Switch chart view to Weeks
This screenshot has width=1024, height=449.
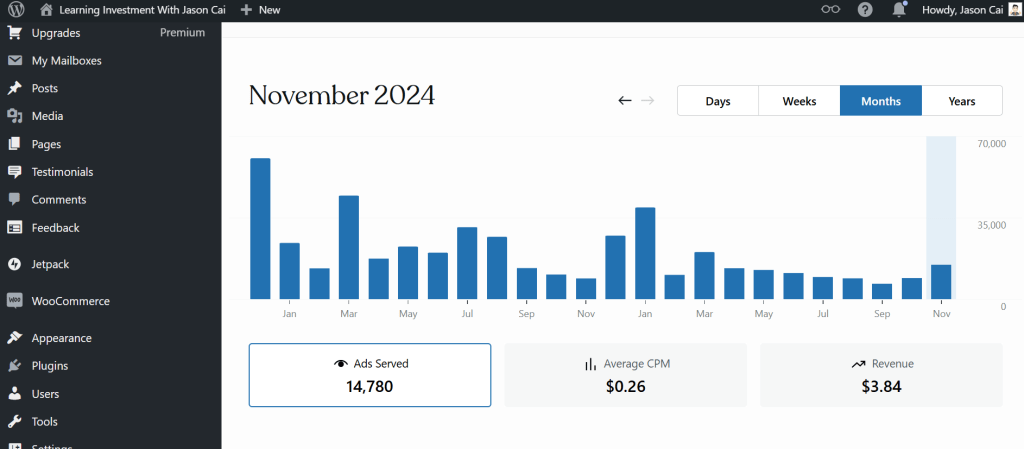tap(799, 101)
